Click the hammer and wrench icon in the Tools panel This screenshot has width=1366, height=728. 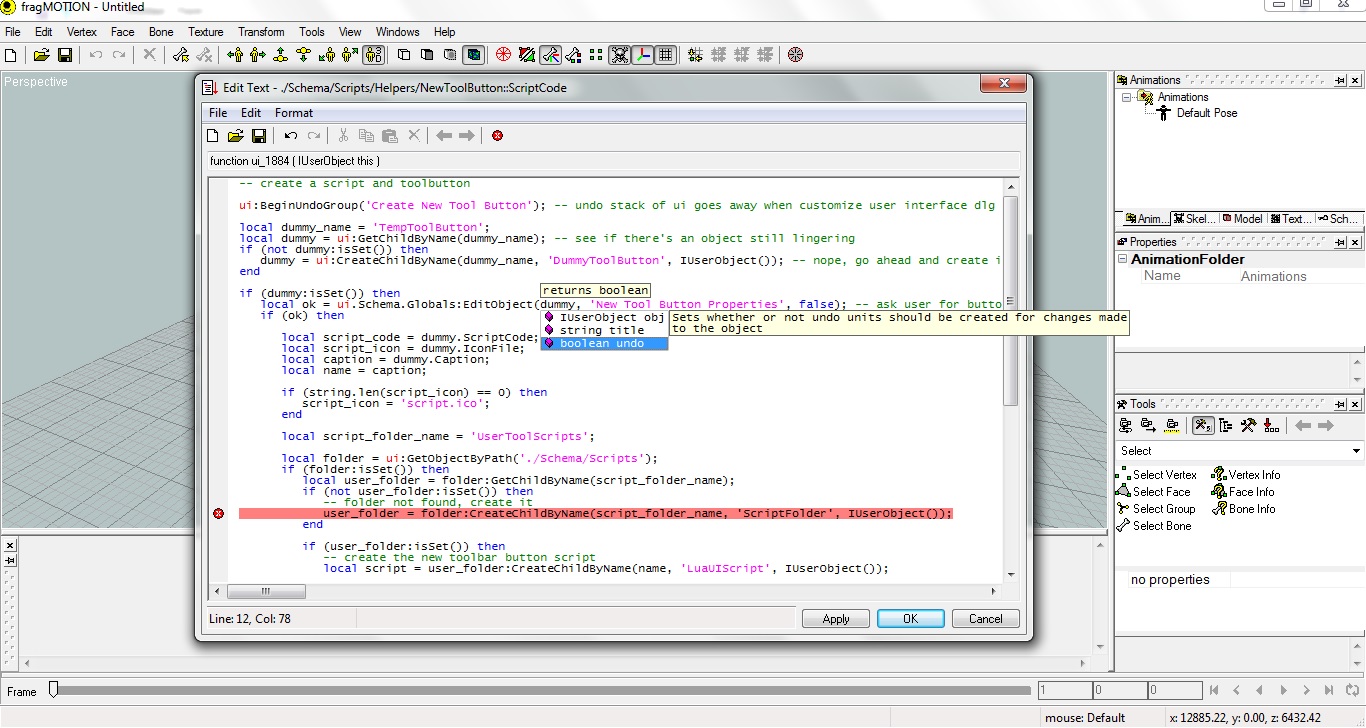pos(1248,426)
